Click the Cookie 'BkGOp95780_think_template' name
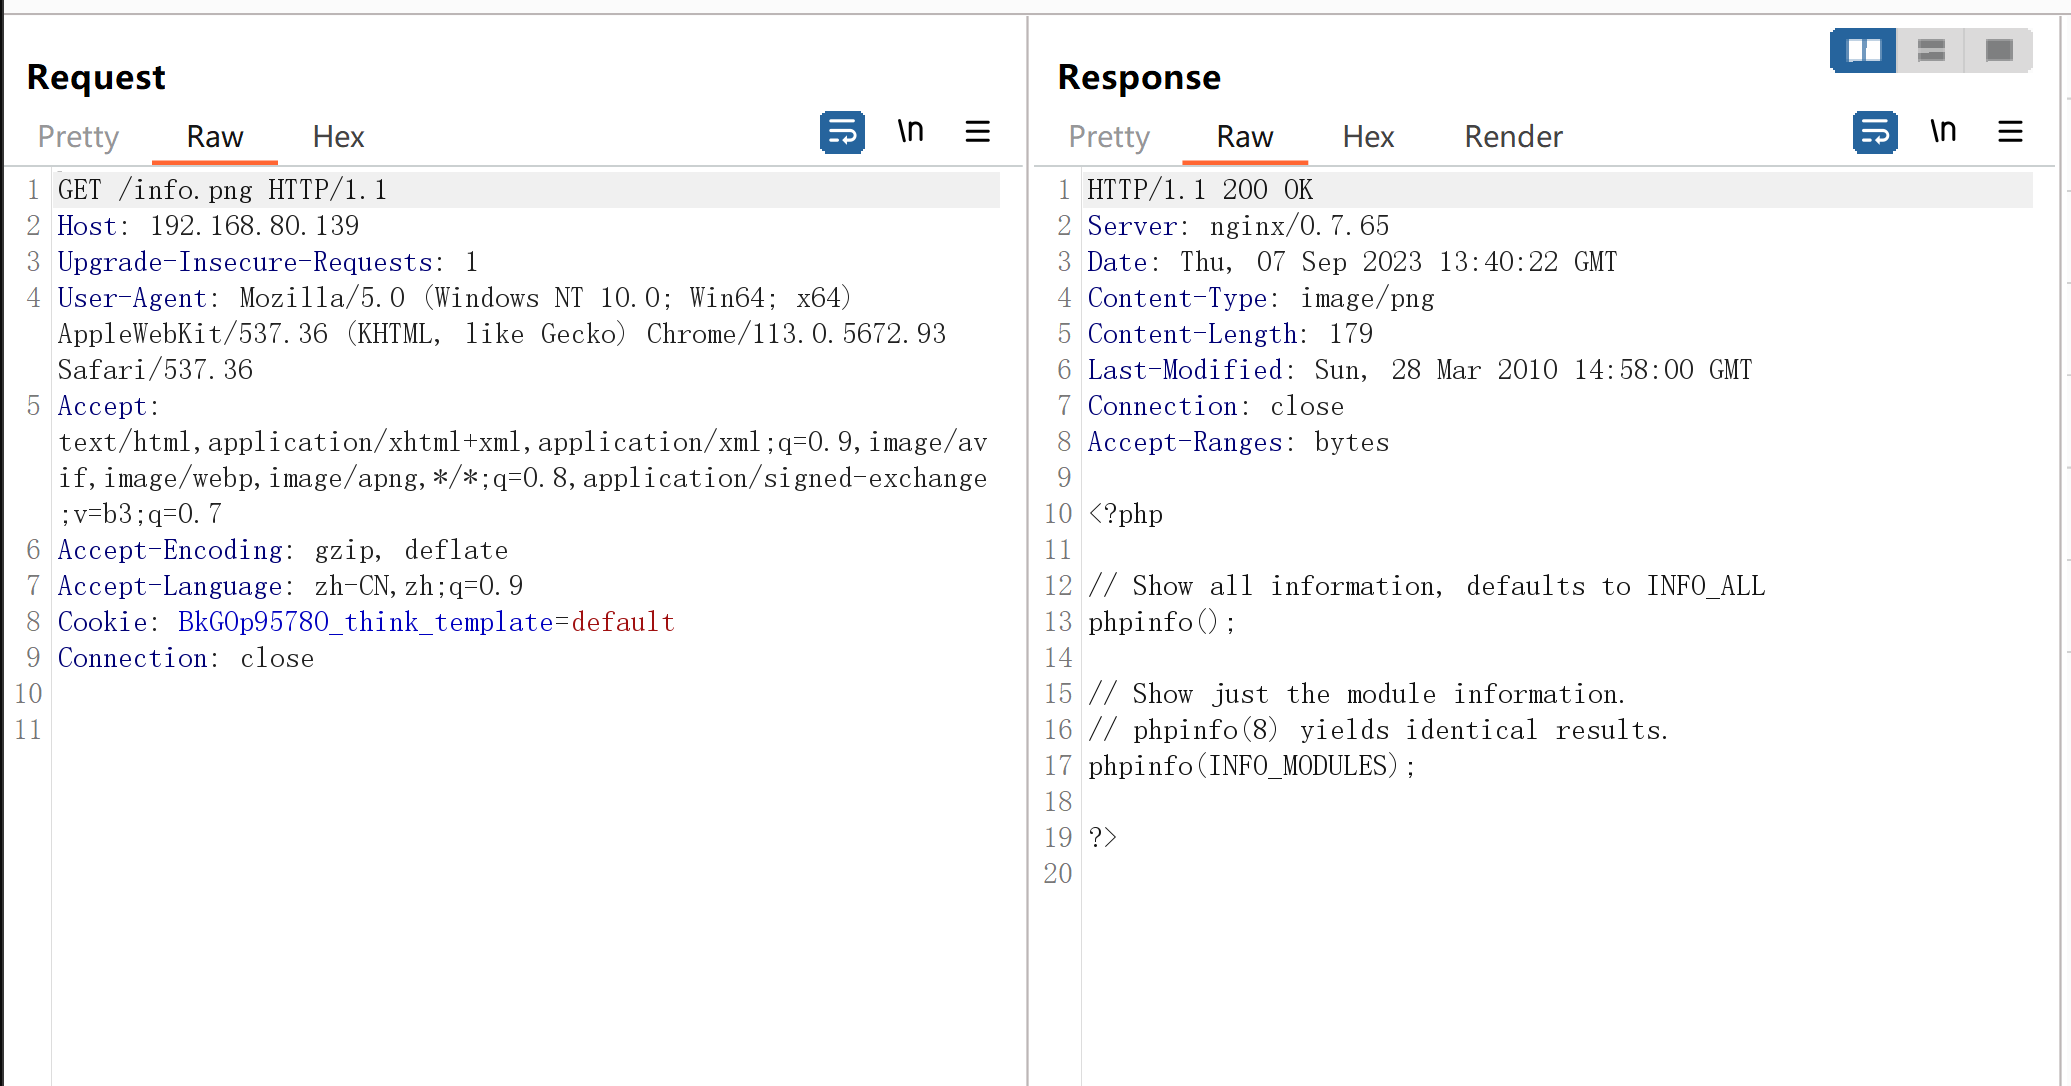 coord(366,622)
